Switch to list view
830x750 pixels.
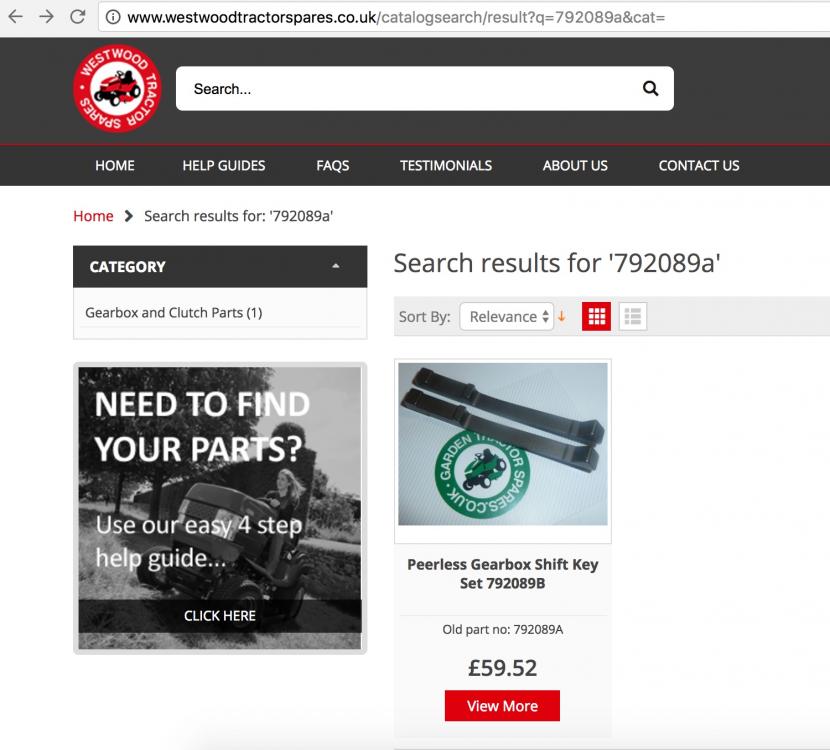pos(633,317)
